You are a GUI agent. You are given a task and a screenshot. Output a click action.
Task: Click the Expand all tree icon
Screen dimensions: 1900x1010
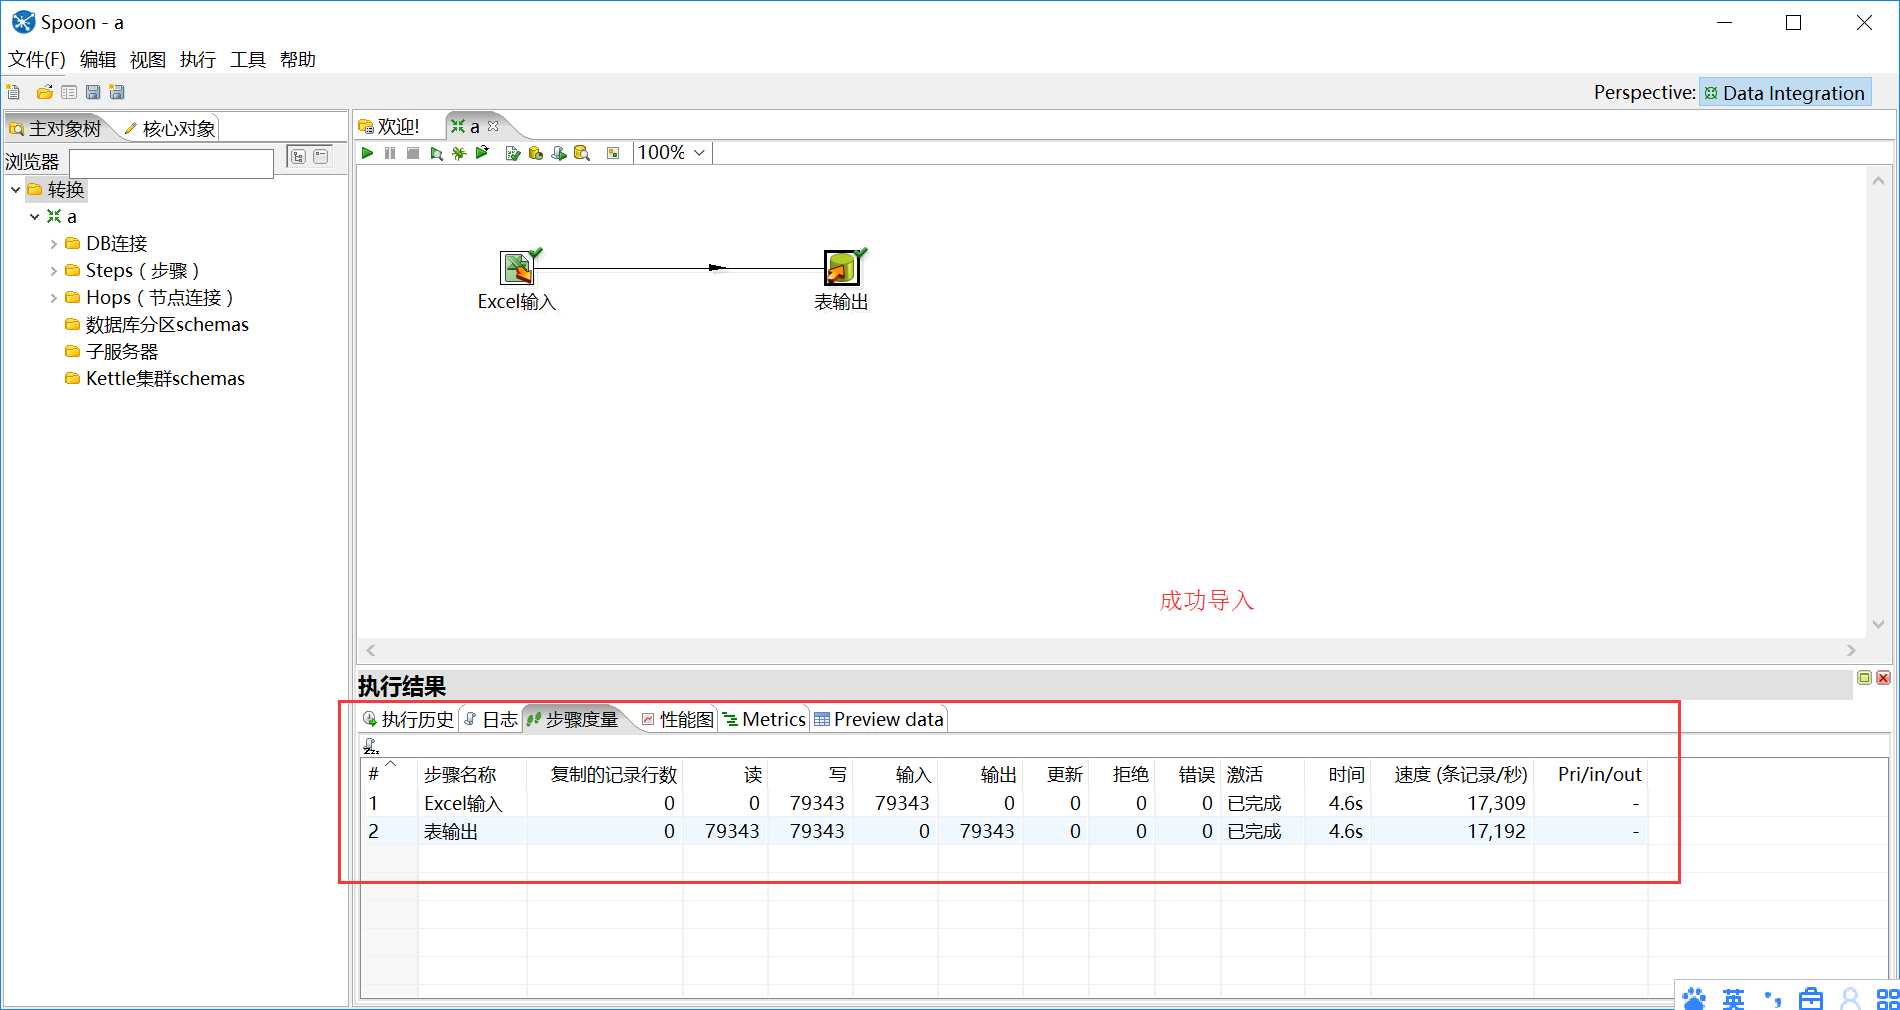pyautogui.click(x=298, y=157)
